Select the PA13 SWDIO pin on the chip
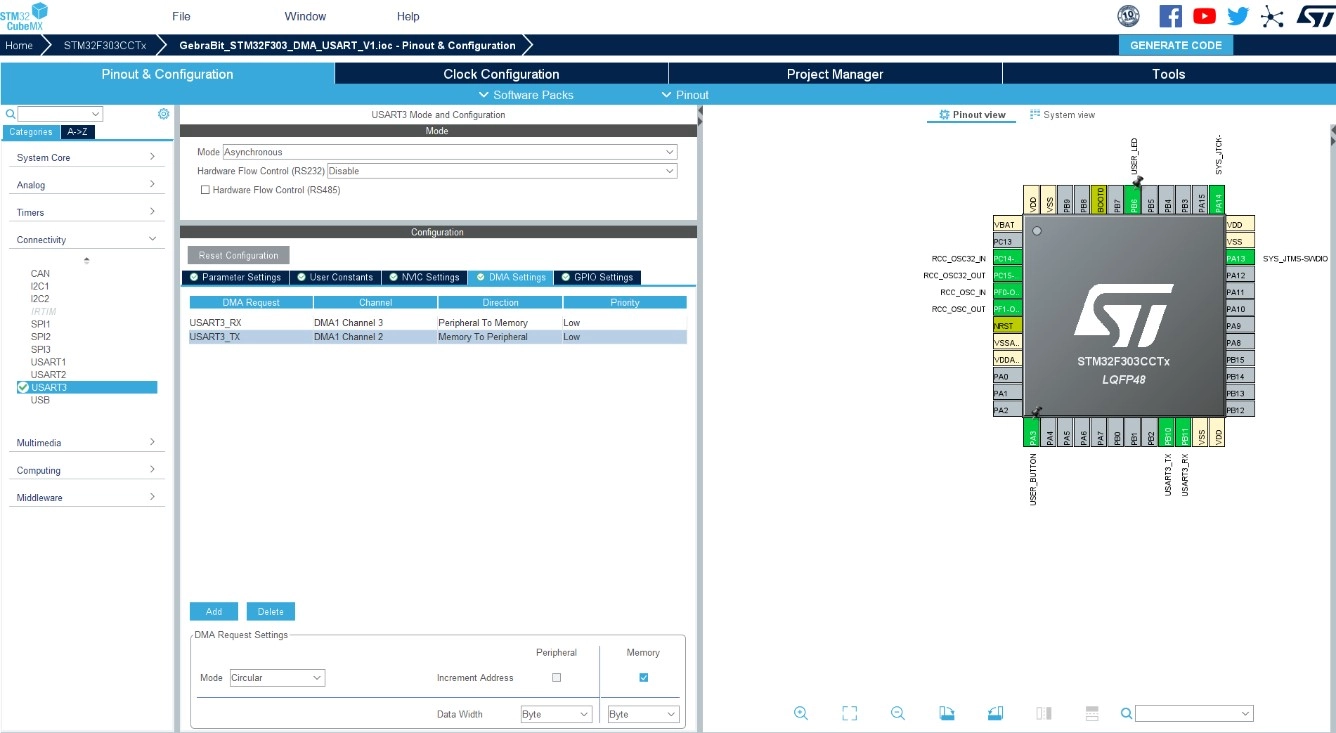Screen dimensions: 1336x733 [x=1240, y=258]
